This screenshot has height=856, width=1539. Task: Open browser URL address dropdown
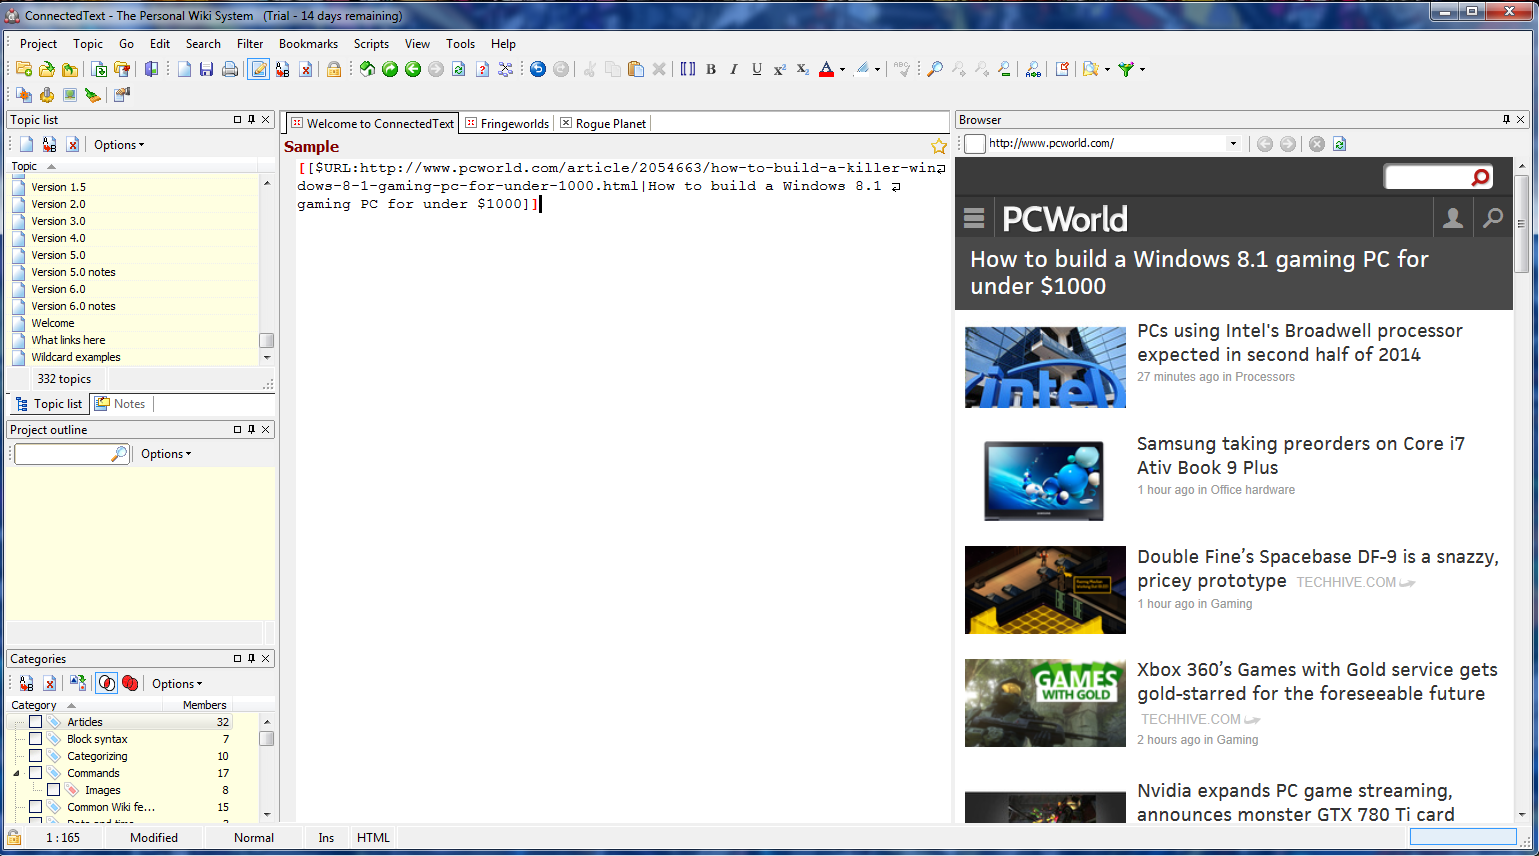tap(1233, 144)
